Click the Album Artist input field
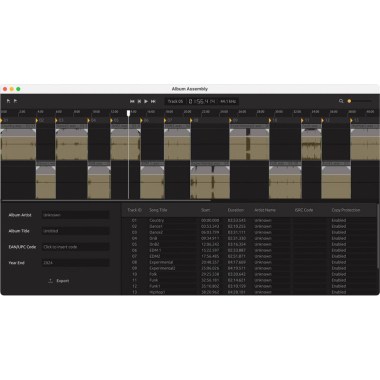380x380 pixels. [75, 215]
